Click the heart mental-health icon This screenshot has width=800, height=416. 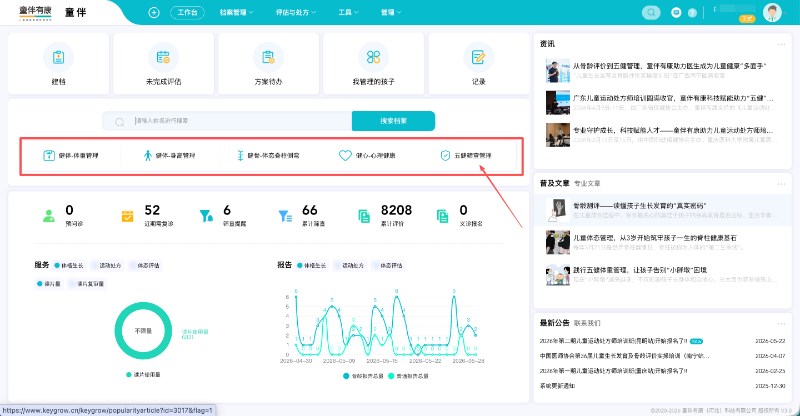tap(345, 155)
